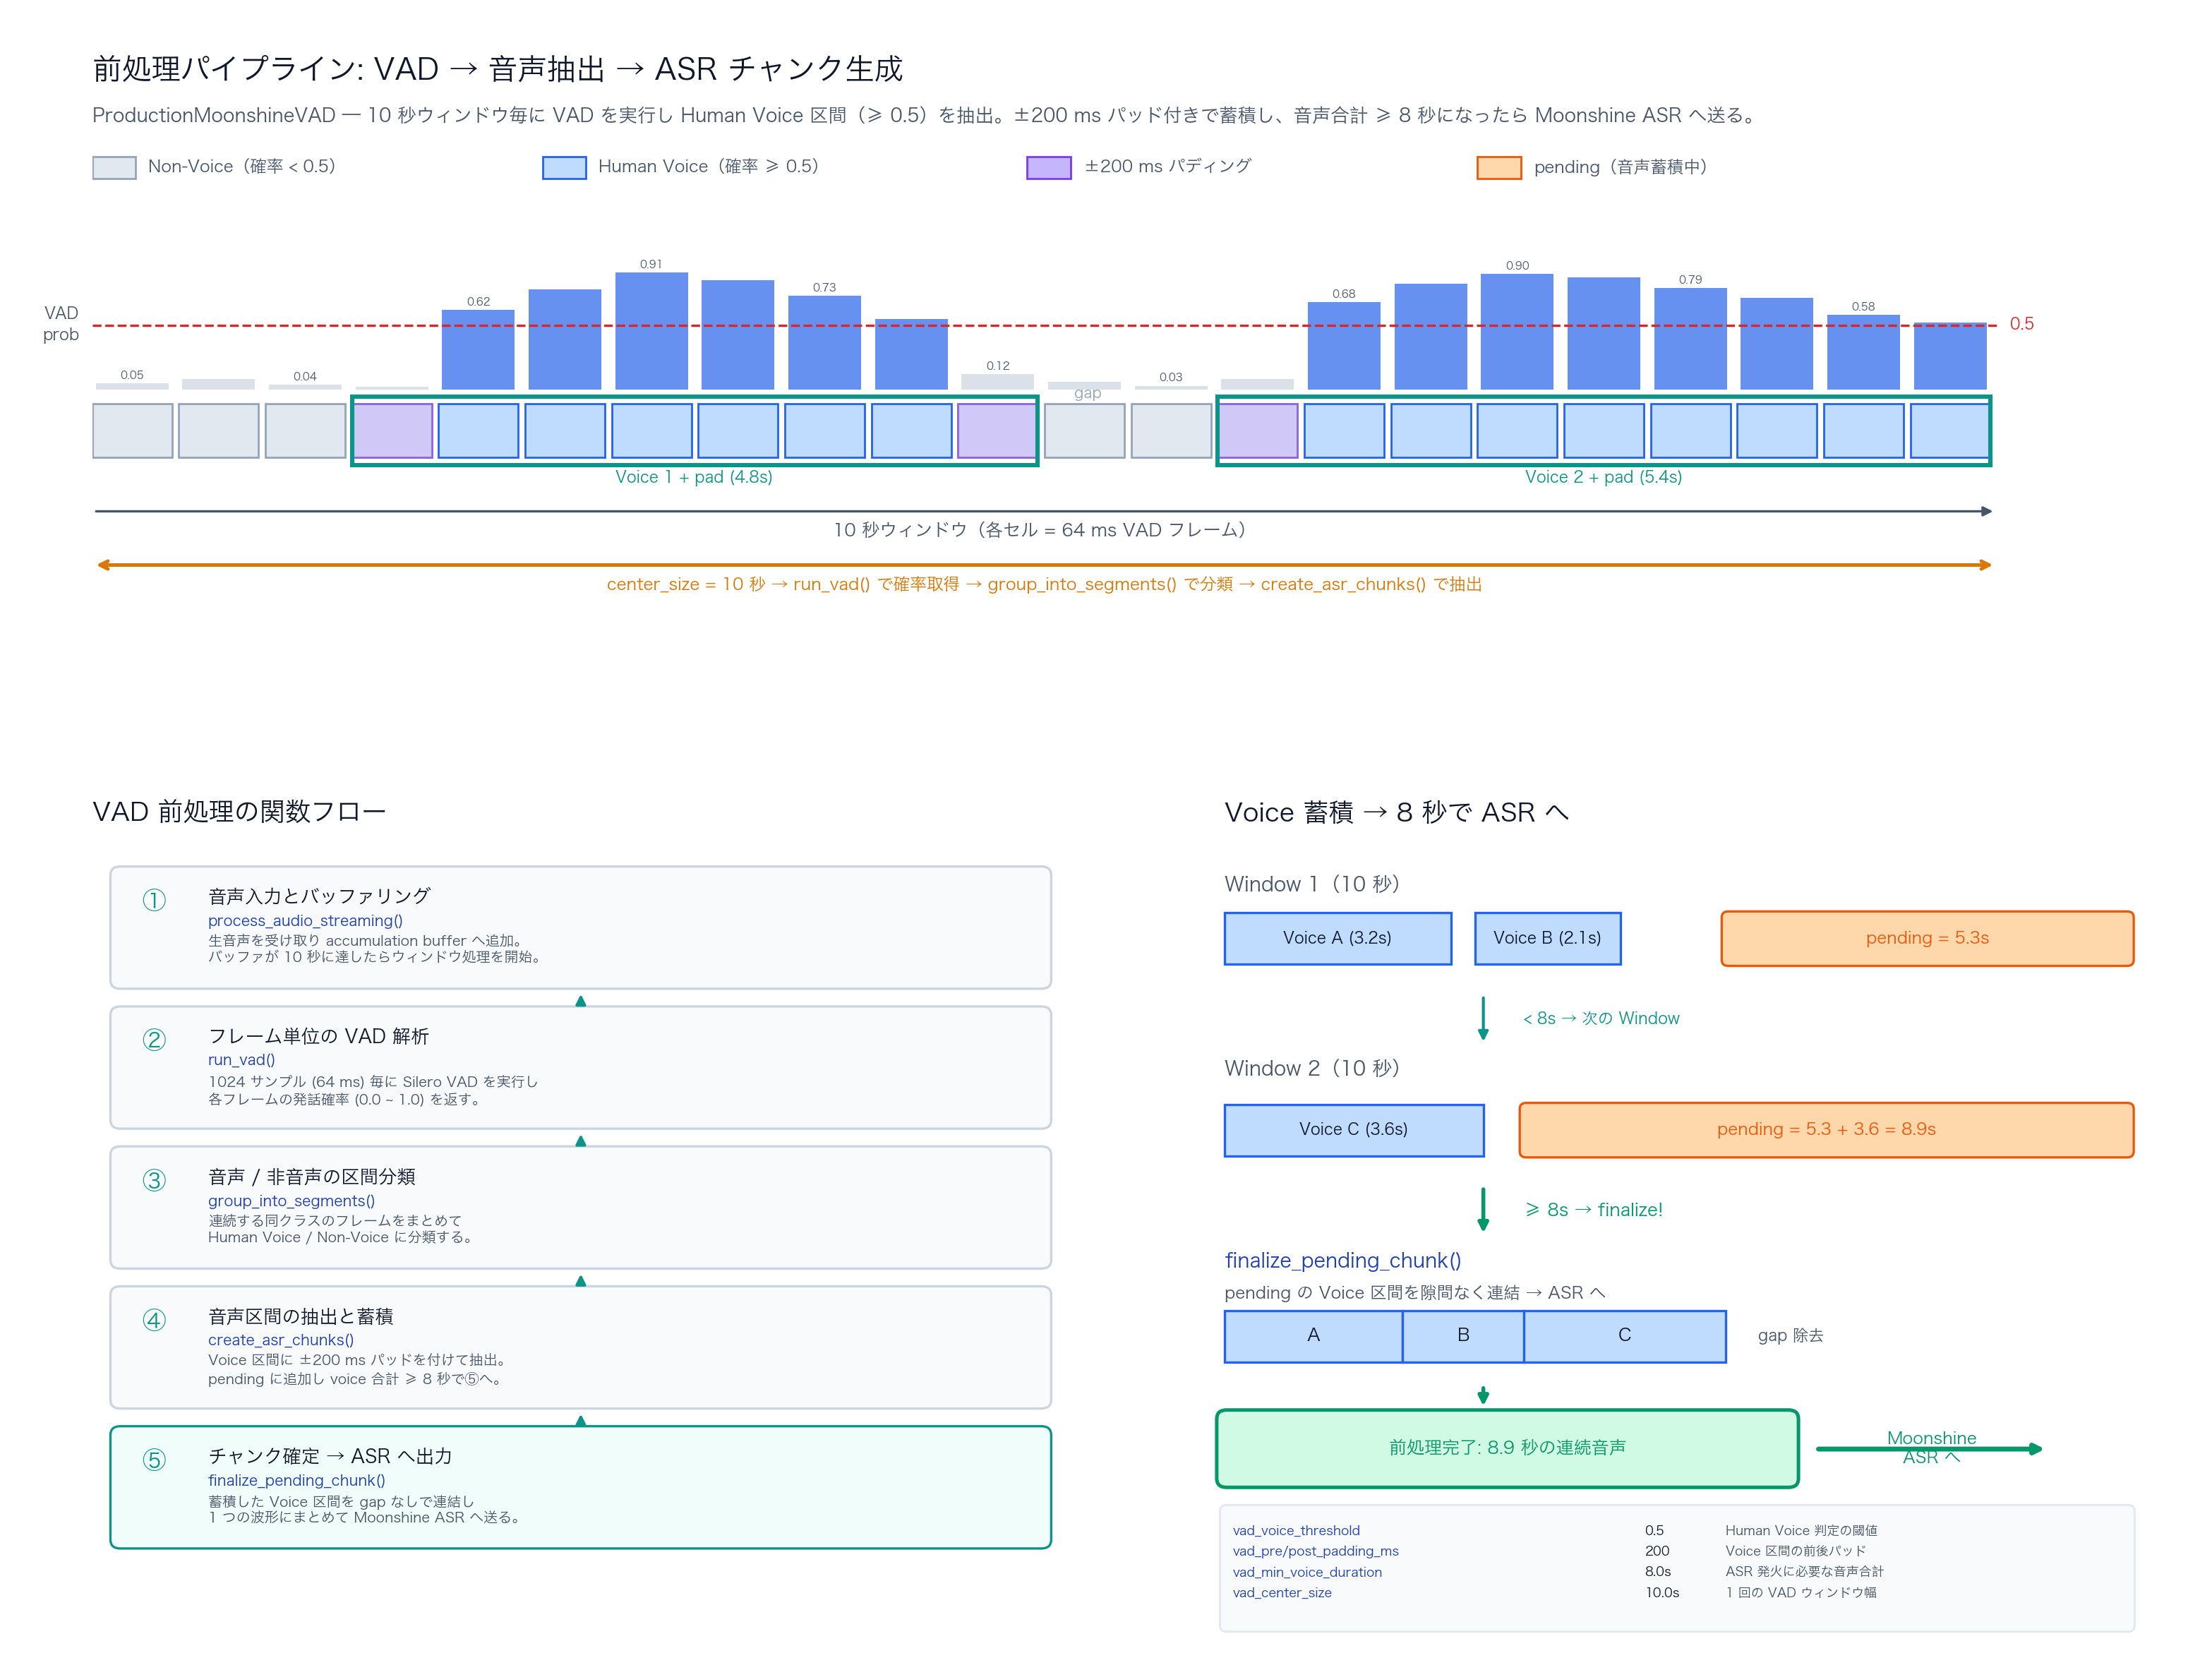Image resolution: width=2212 pixels, height=1677 pixels.
Task: Click the circled number ① step icon
Action: pyautogui.click(x=154, y=900)
